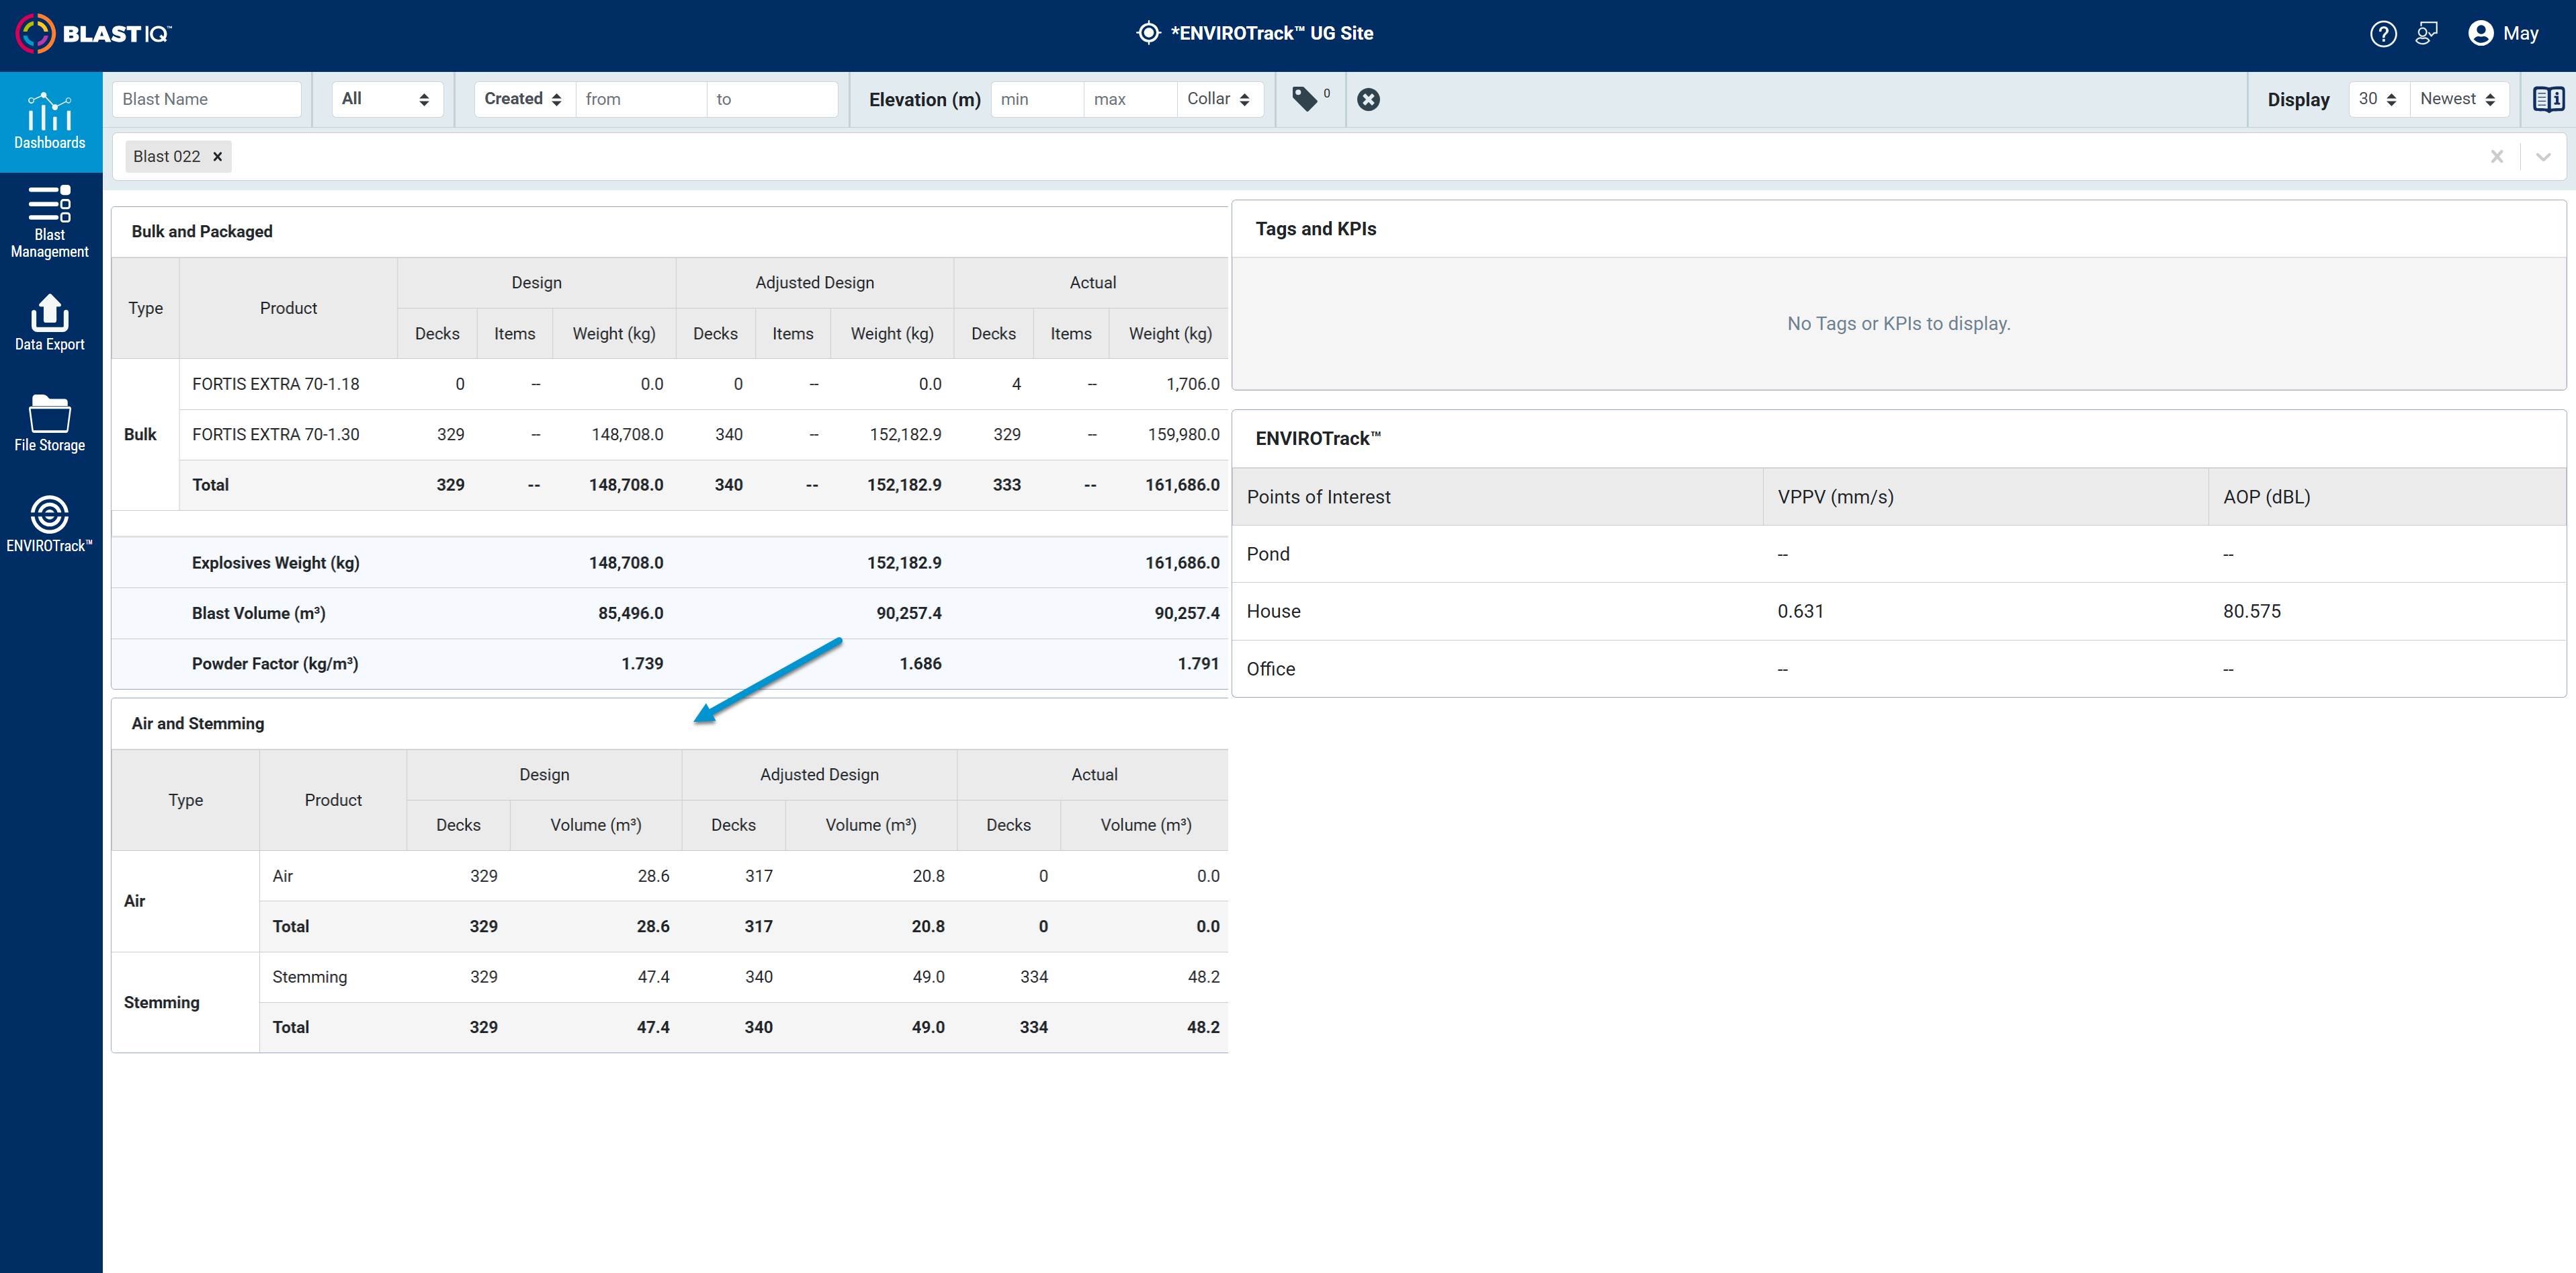Toggle the guide book panel icon
The image size is (2576, 1273).
(x=2548, y=99)
